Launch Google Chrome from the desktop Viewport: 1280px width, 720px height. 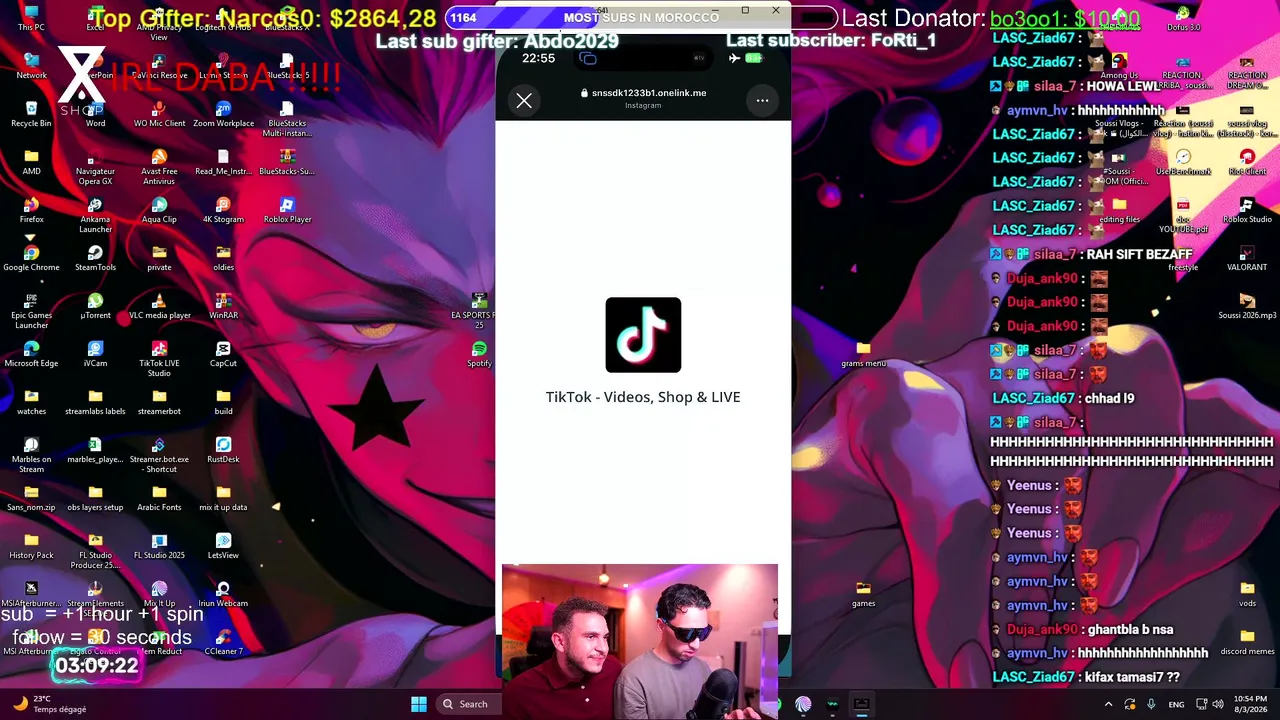31,257
